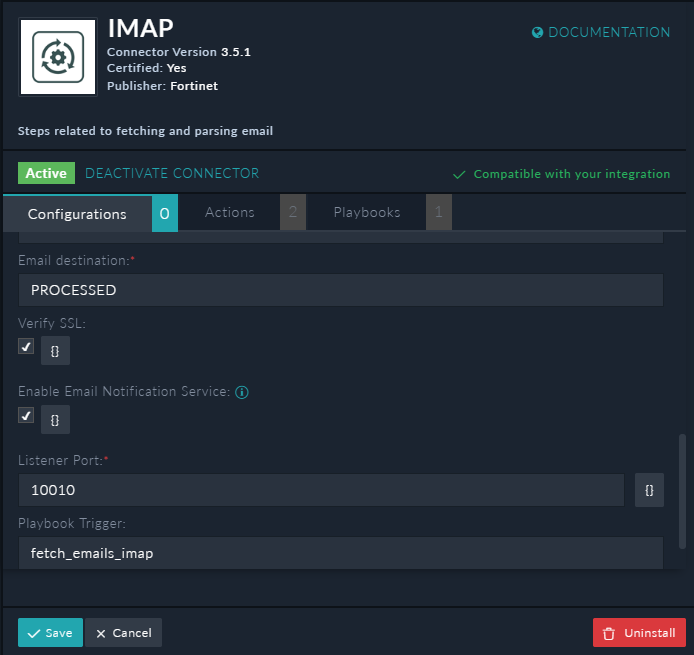The width and height of the screenshot is (694, 655).
Task: Click the Uninstall button
Action: point(639,632)
